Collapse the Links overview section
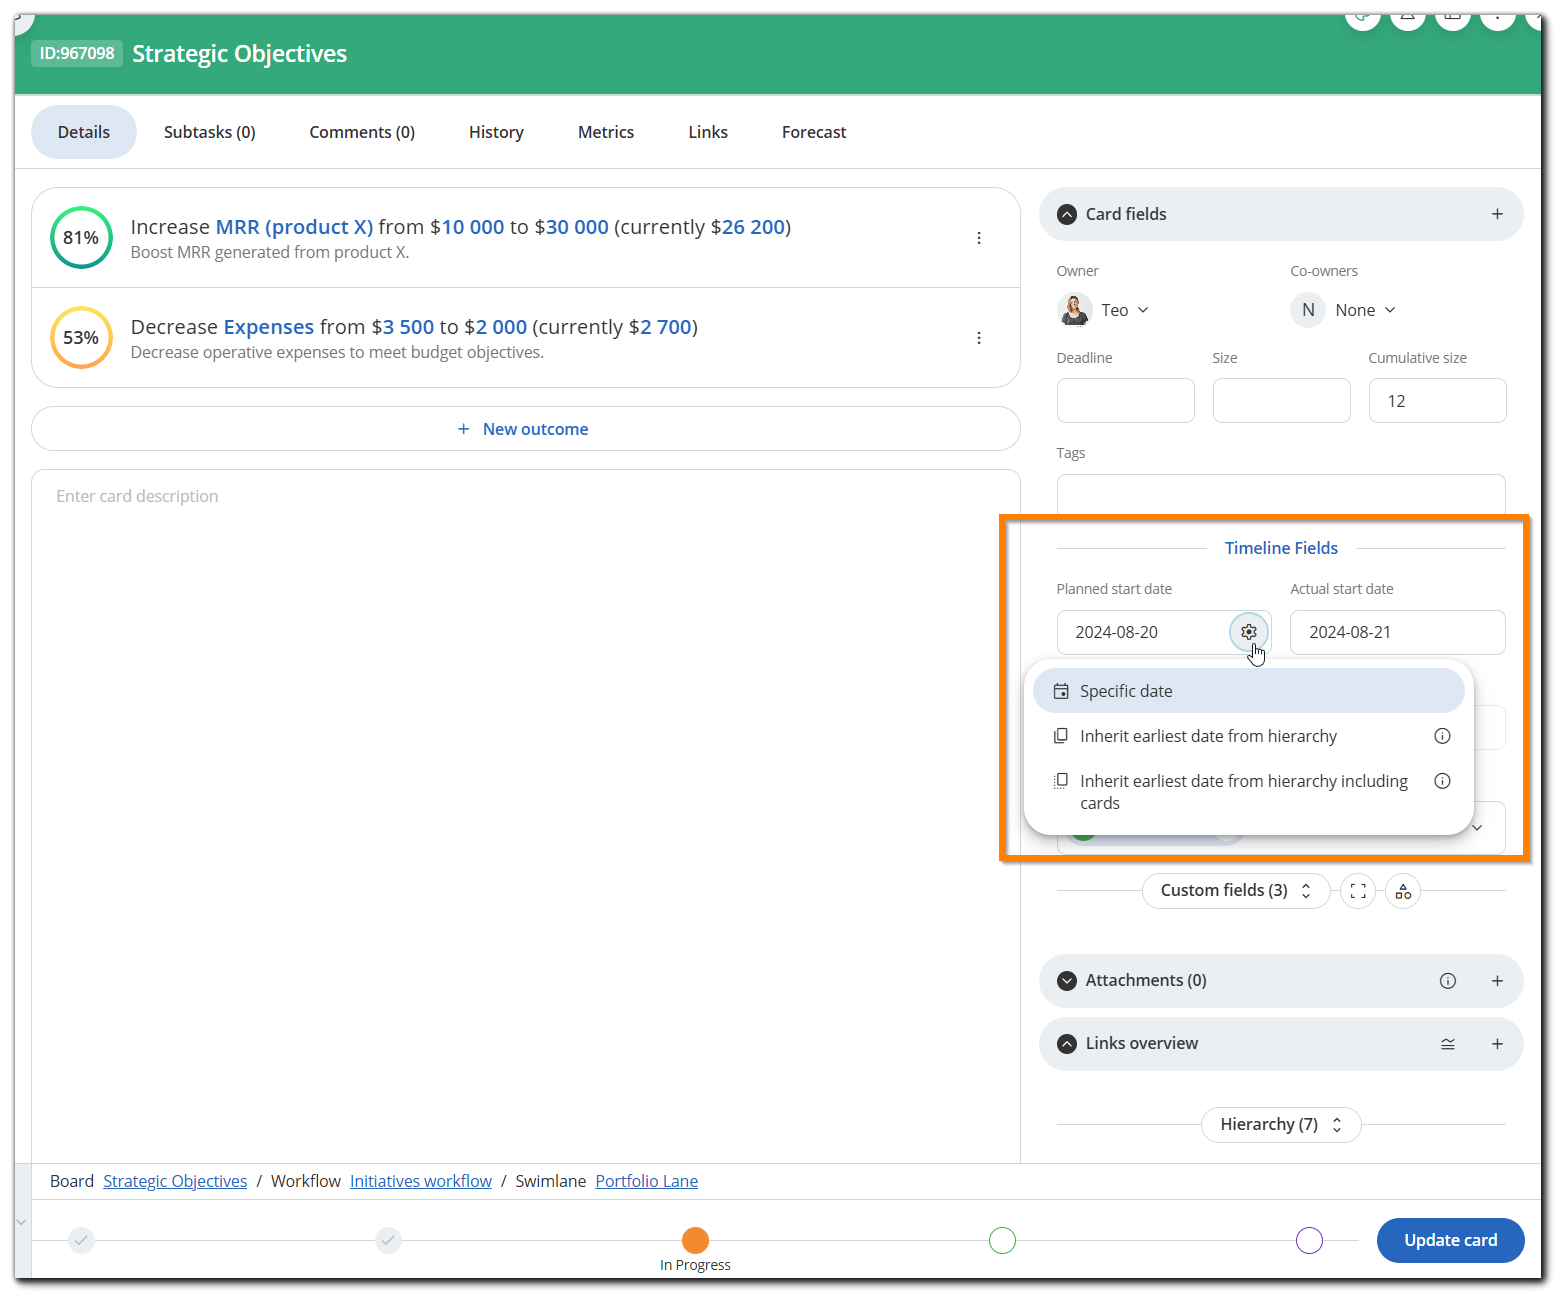This screenshot has height=1305, width=1568. [1067, 1044]
